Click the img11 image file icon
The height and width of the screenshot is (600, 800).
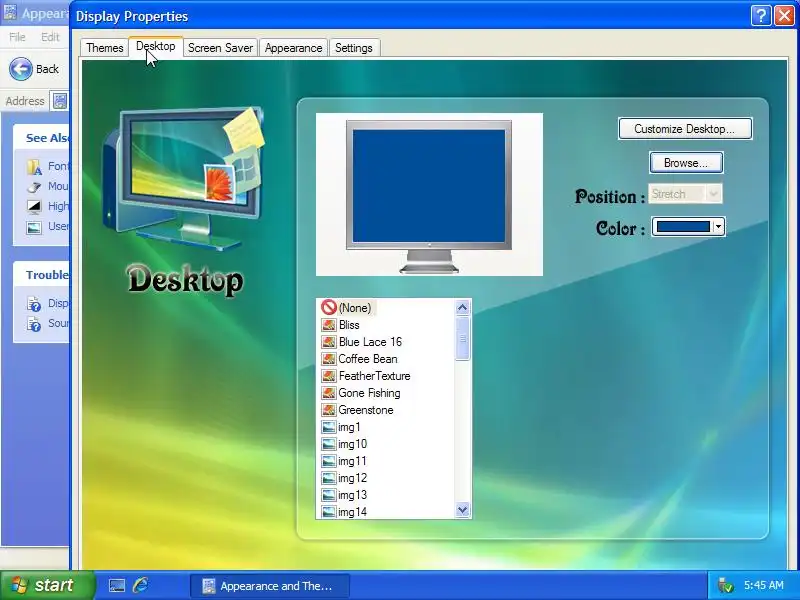click(x=329, y=461)
